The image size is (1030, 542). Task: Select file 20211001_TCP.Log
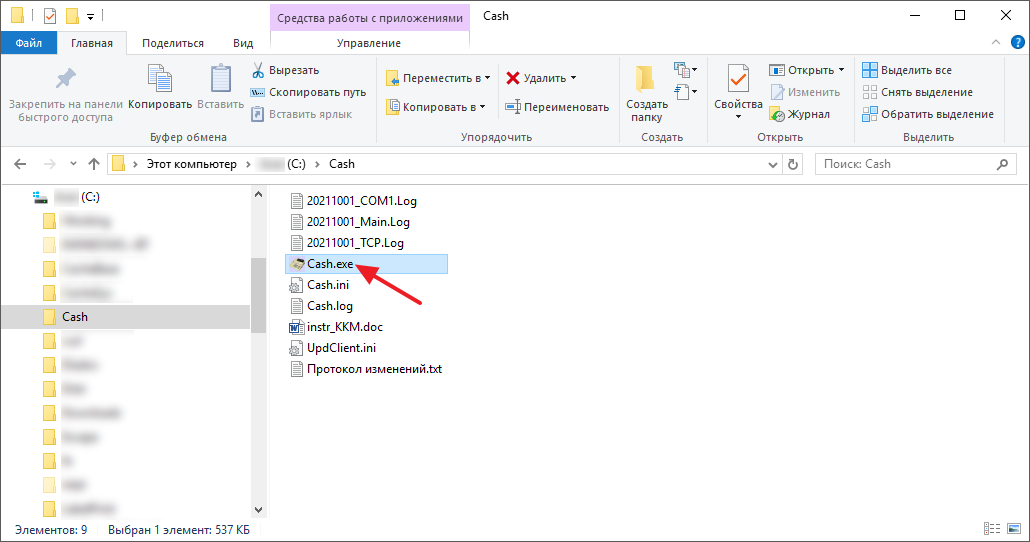[347, 243]
